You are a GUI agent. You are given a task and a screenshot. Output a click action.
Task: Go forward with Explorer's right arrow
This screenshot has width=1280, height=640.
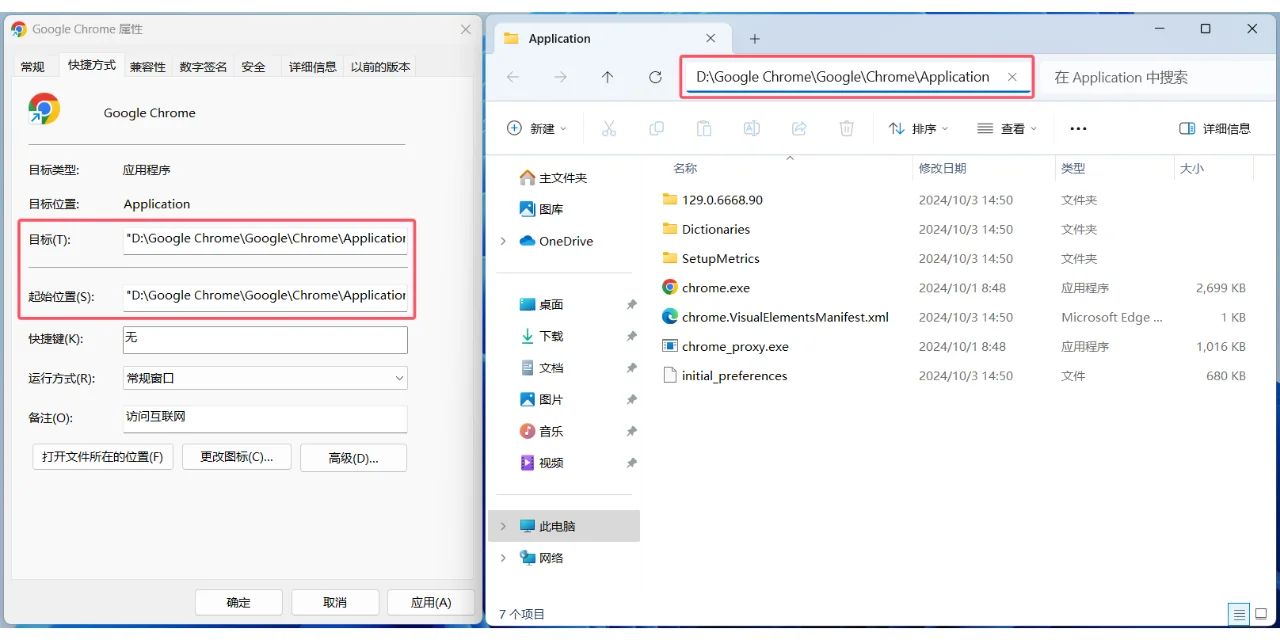pyautogui.click(x=560, y=77)
